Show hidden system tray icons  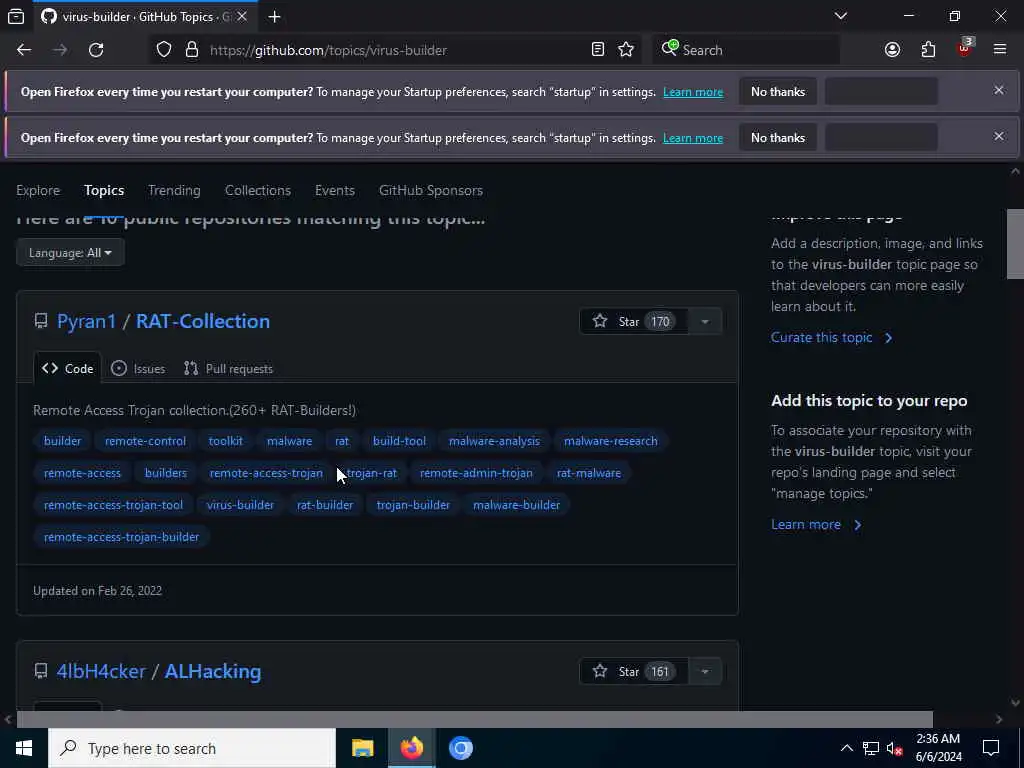coord(846,748)
